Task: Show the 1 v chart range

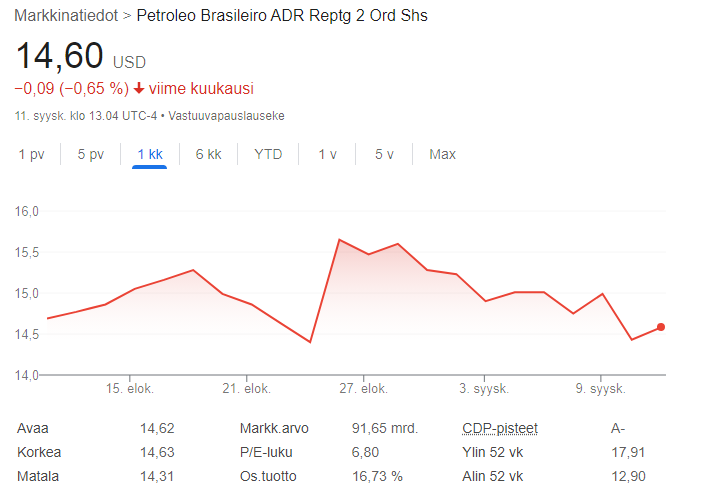Action: tap(327, 155)
